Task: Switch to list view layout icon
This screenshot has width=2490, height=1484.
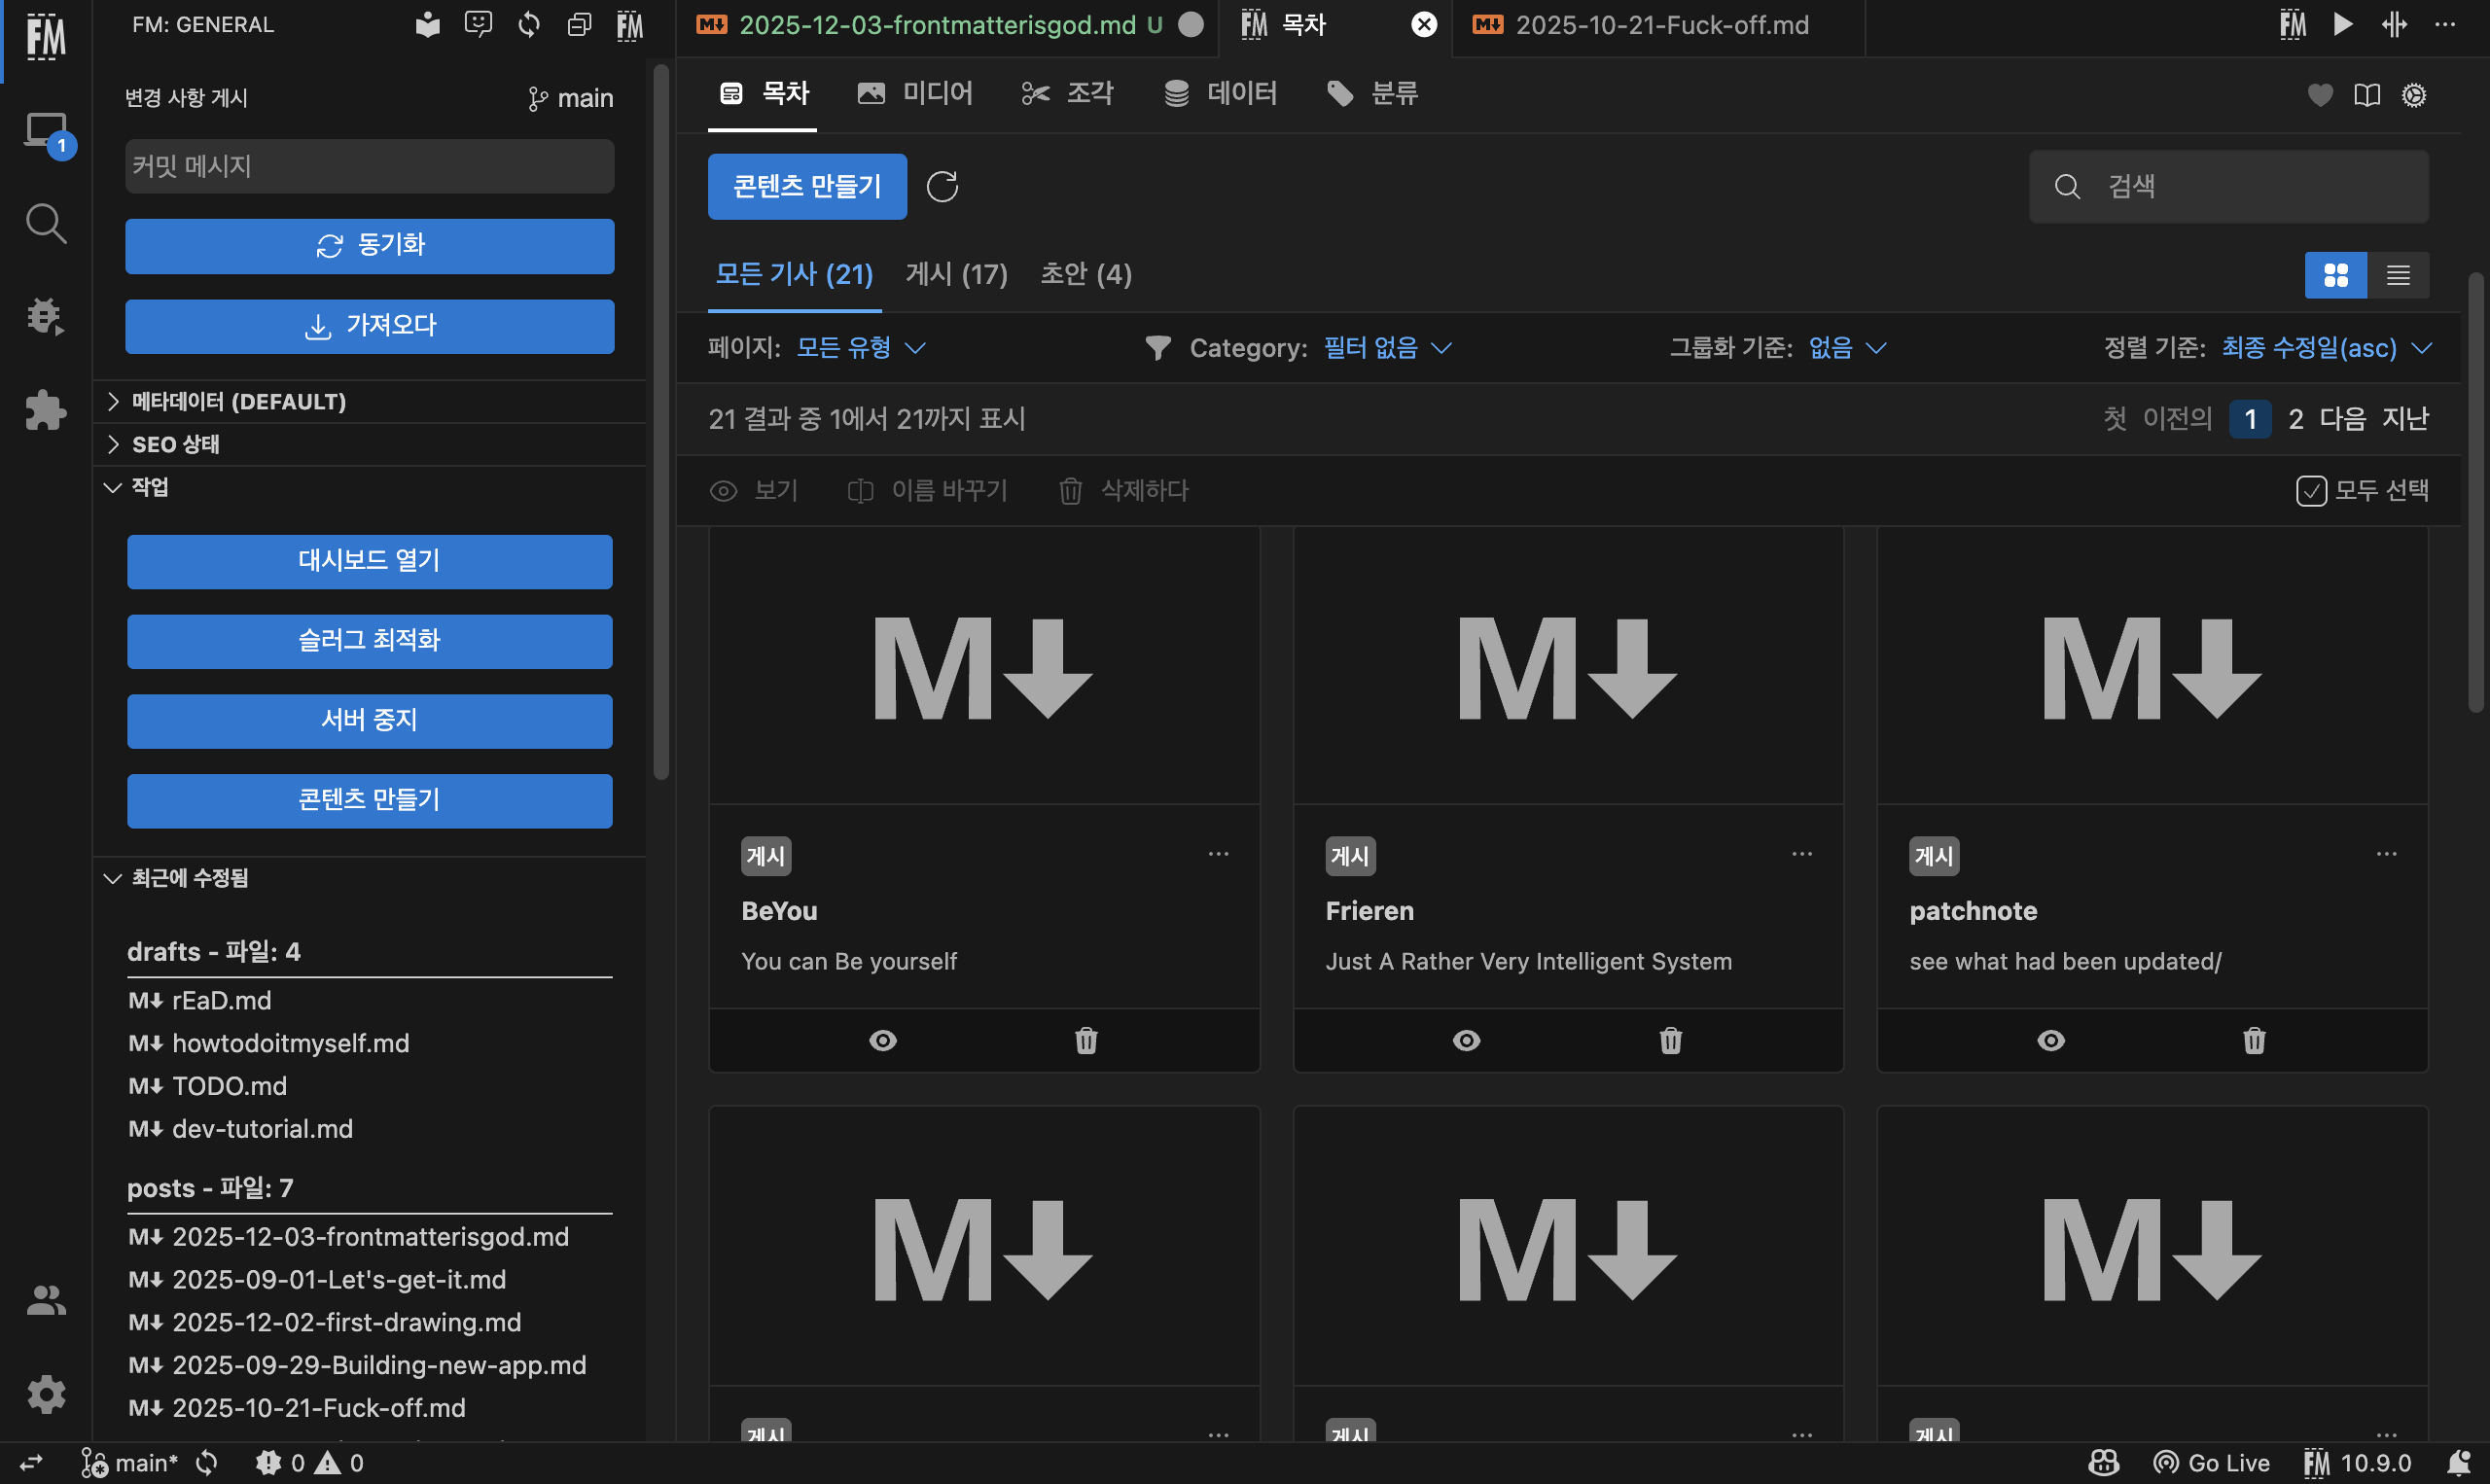Action: tap(2397, 275)
